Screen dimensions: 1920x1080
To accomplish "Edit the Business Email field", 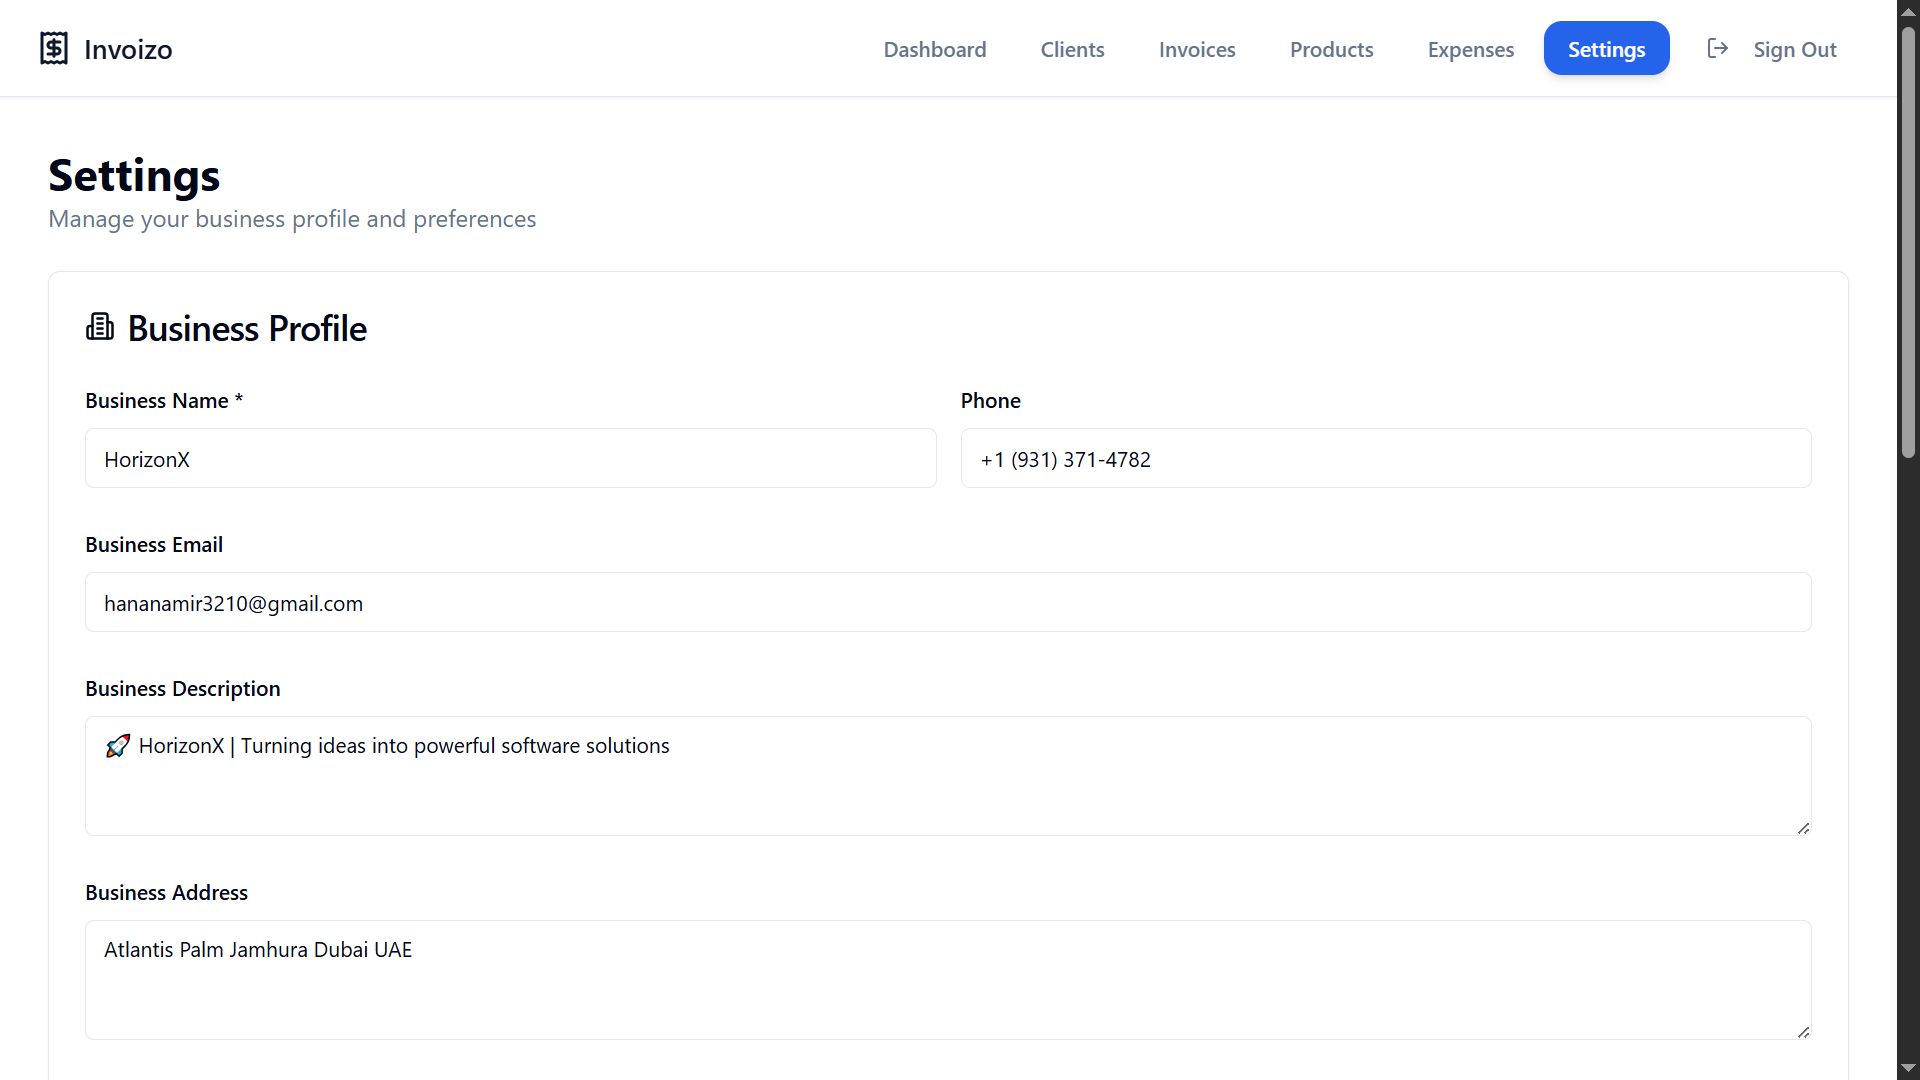I will tap(947, 603).
